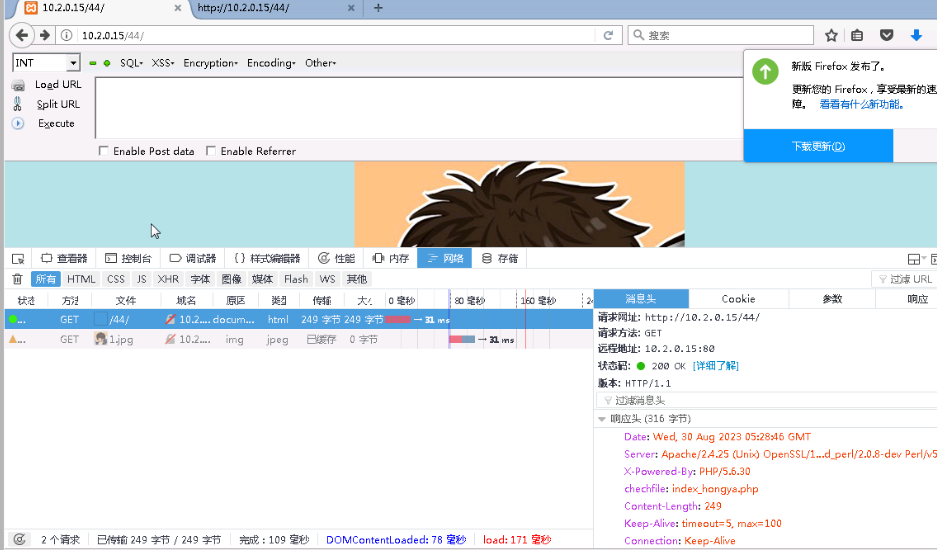Go forward with the forward arrow
Screen dimensions: 937x550
pyautogui.click(x=45, y=35)
